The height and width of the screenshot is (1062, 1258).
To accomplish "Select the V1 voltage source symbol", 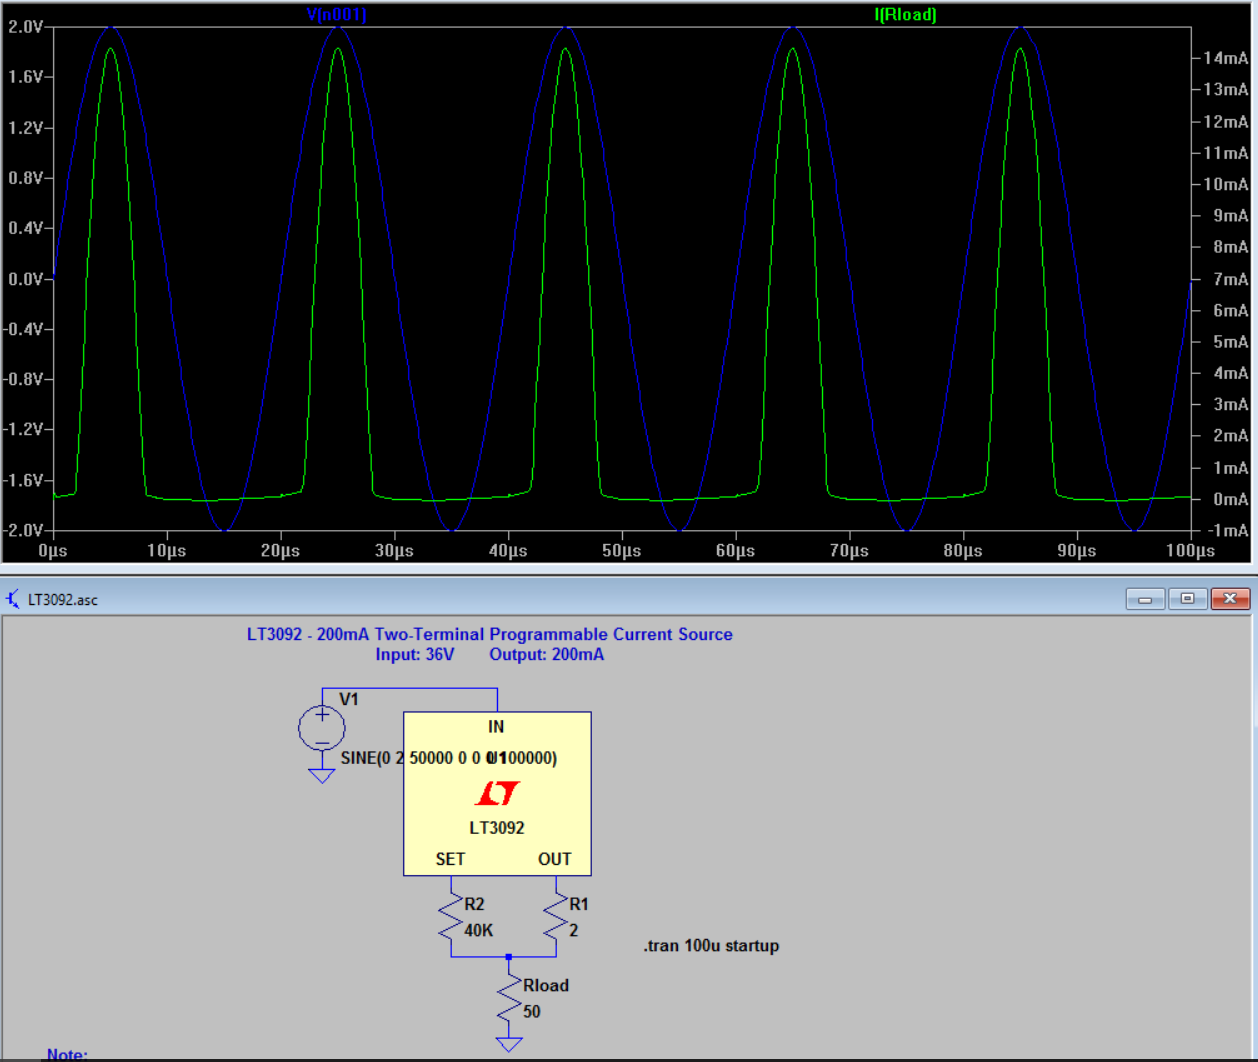I will coord(322,729).
